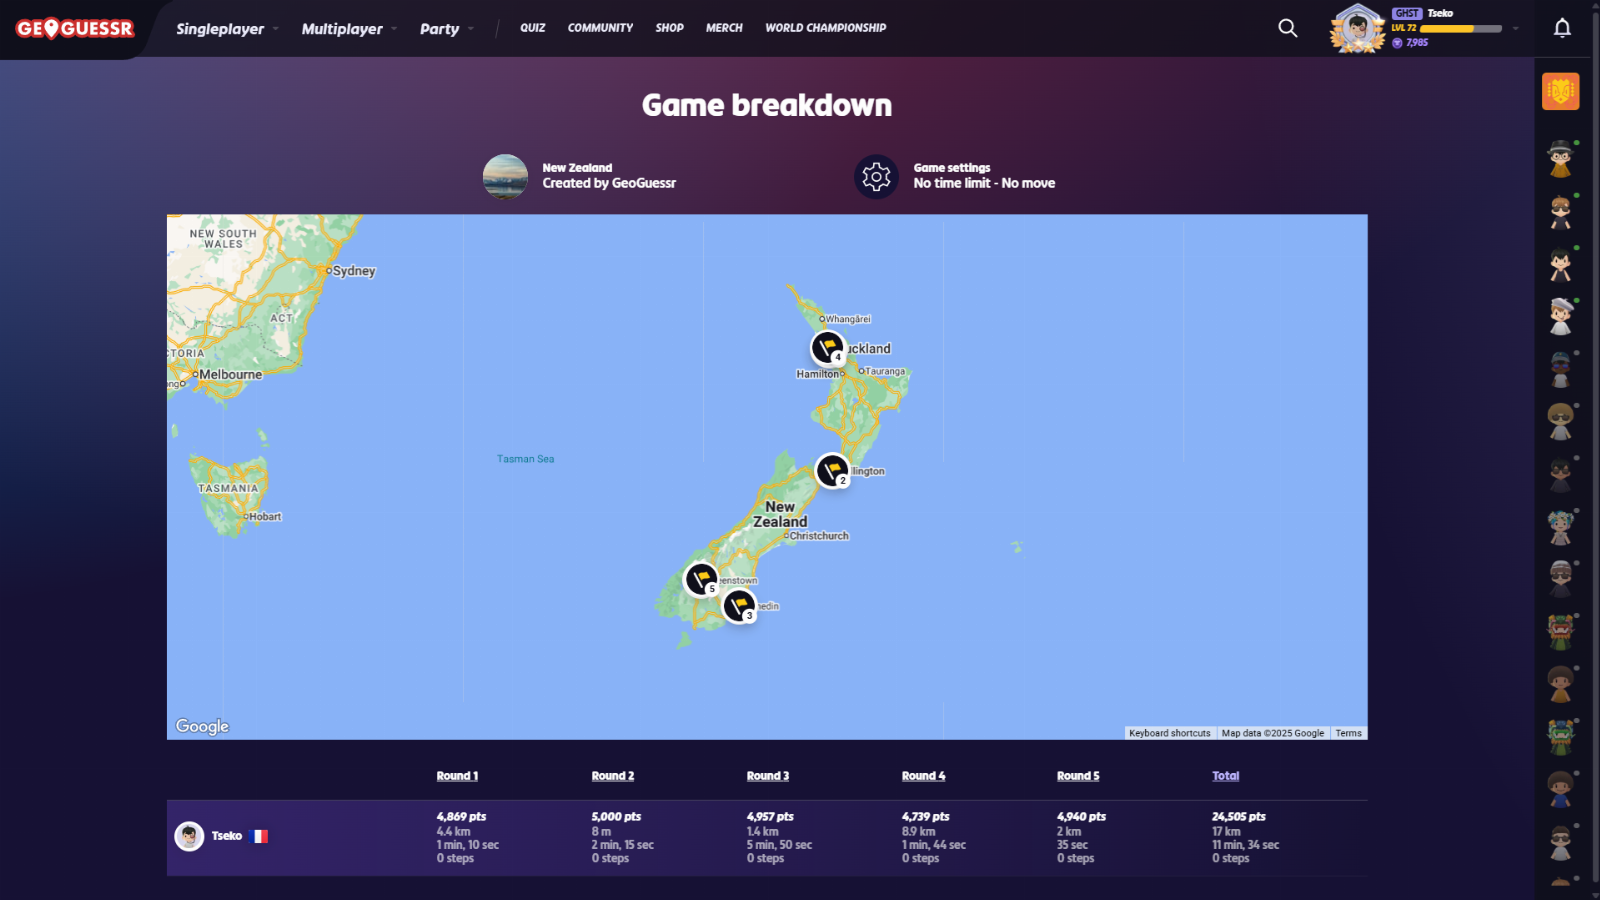This screenshot has height=900, width=1600.
Task: Select round 5 flag marker near Queenstown
Action: coord(701,578)
